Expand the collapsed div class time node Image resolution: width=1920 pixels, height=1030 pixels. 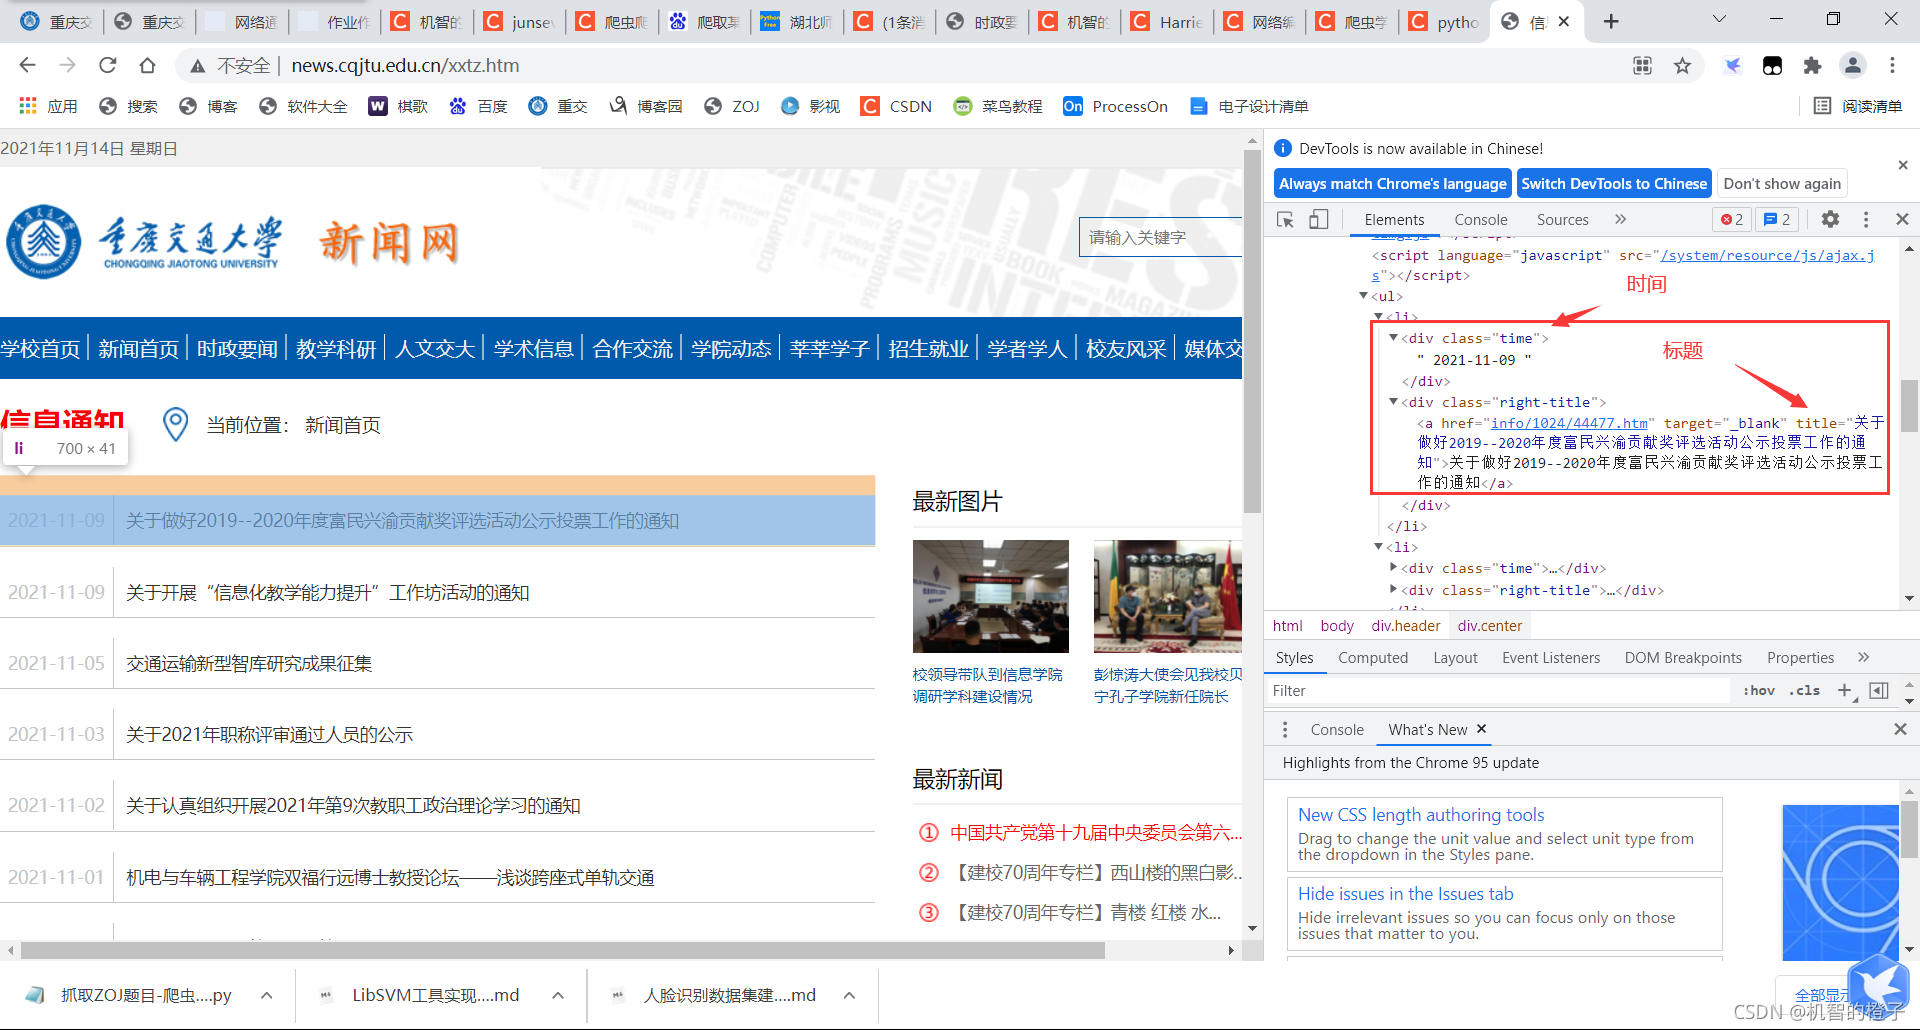coord(1393,568)
